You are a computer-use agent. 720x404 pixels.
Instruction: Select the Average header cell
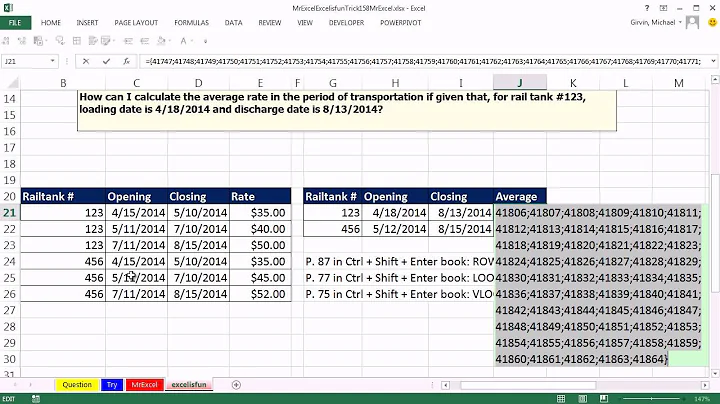(520, 196)
